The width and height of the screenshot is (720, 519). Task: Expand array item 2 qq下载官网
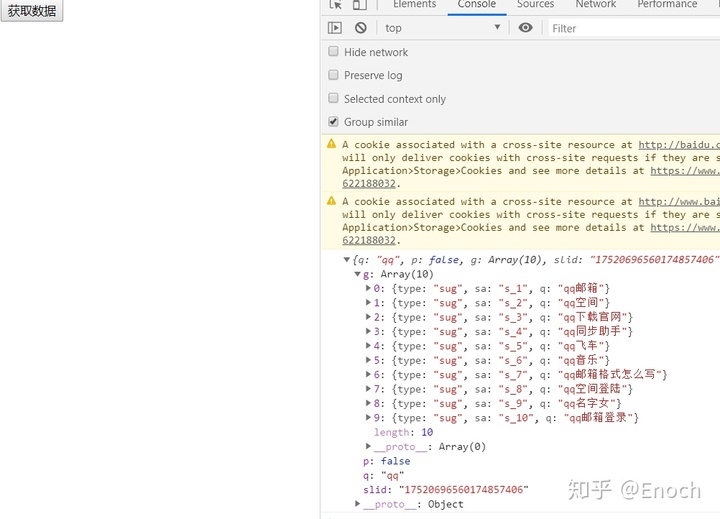(368, 316)
